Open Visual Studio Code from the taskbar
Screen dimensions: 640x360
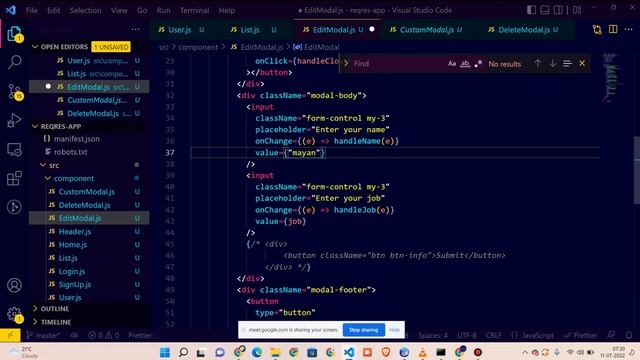(x=349, y=352)
